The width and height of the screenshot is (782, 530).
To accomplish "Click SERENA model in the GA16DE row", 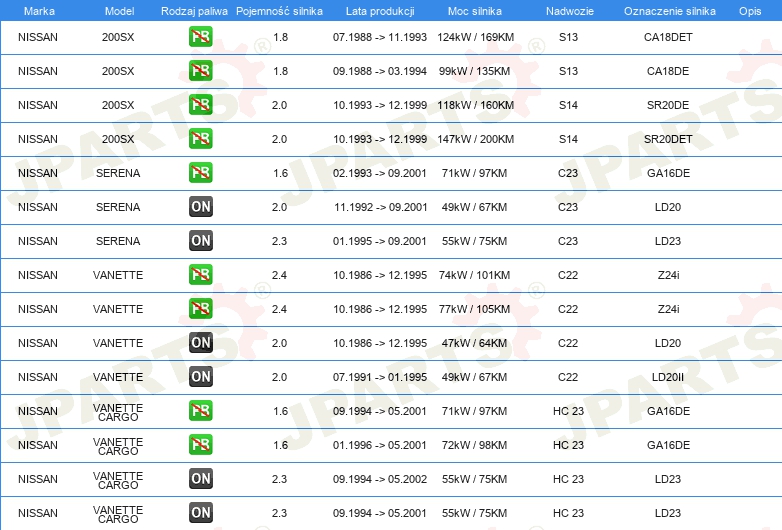I will click(118, 173).
